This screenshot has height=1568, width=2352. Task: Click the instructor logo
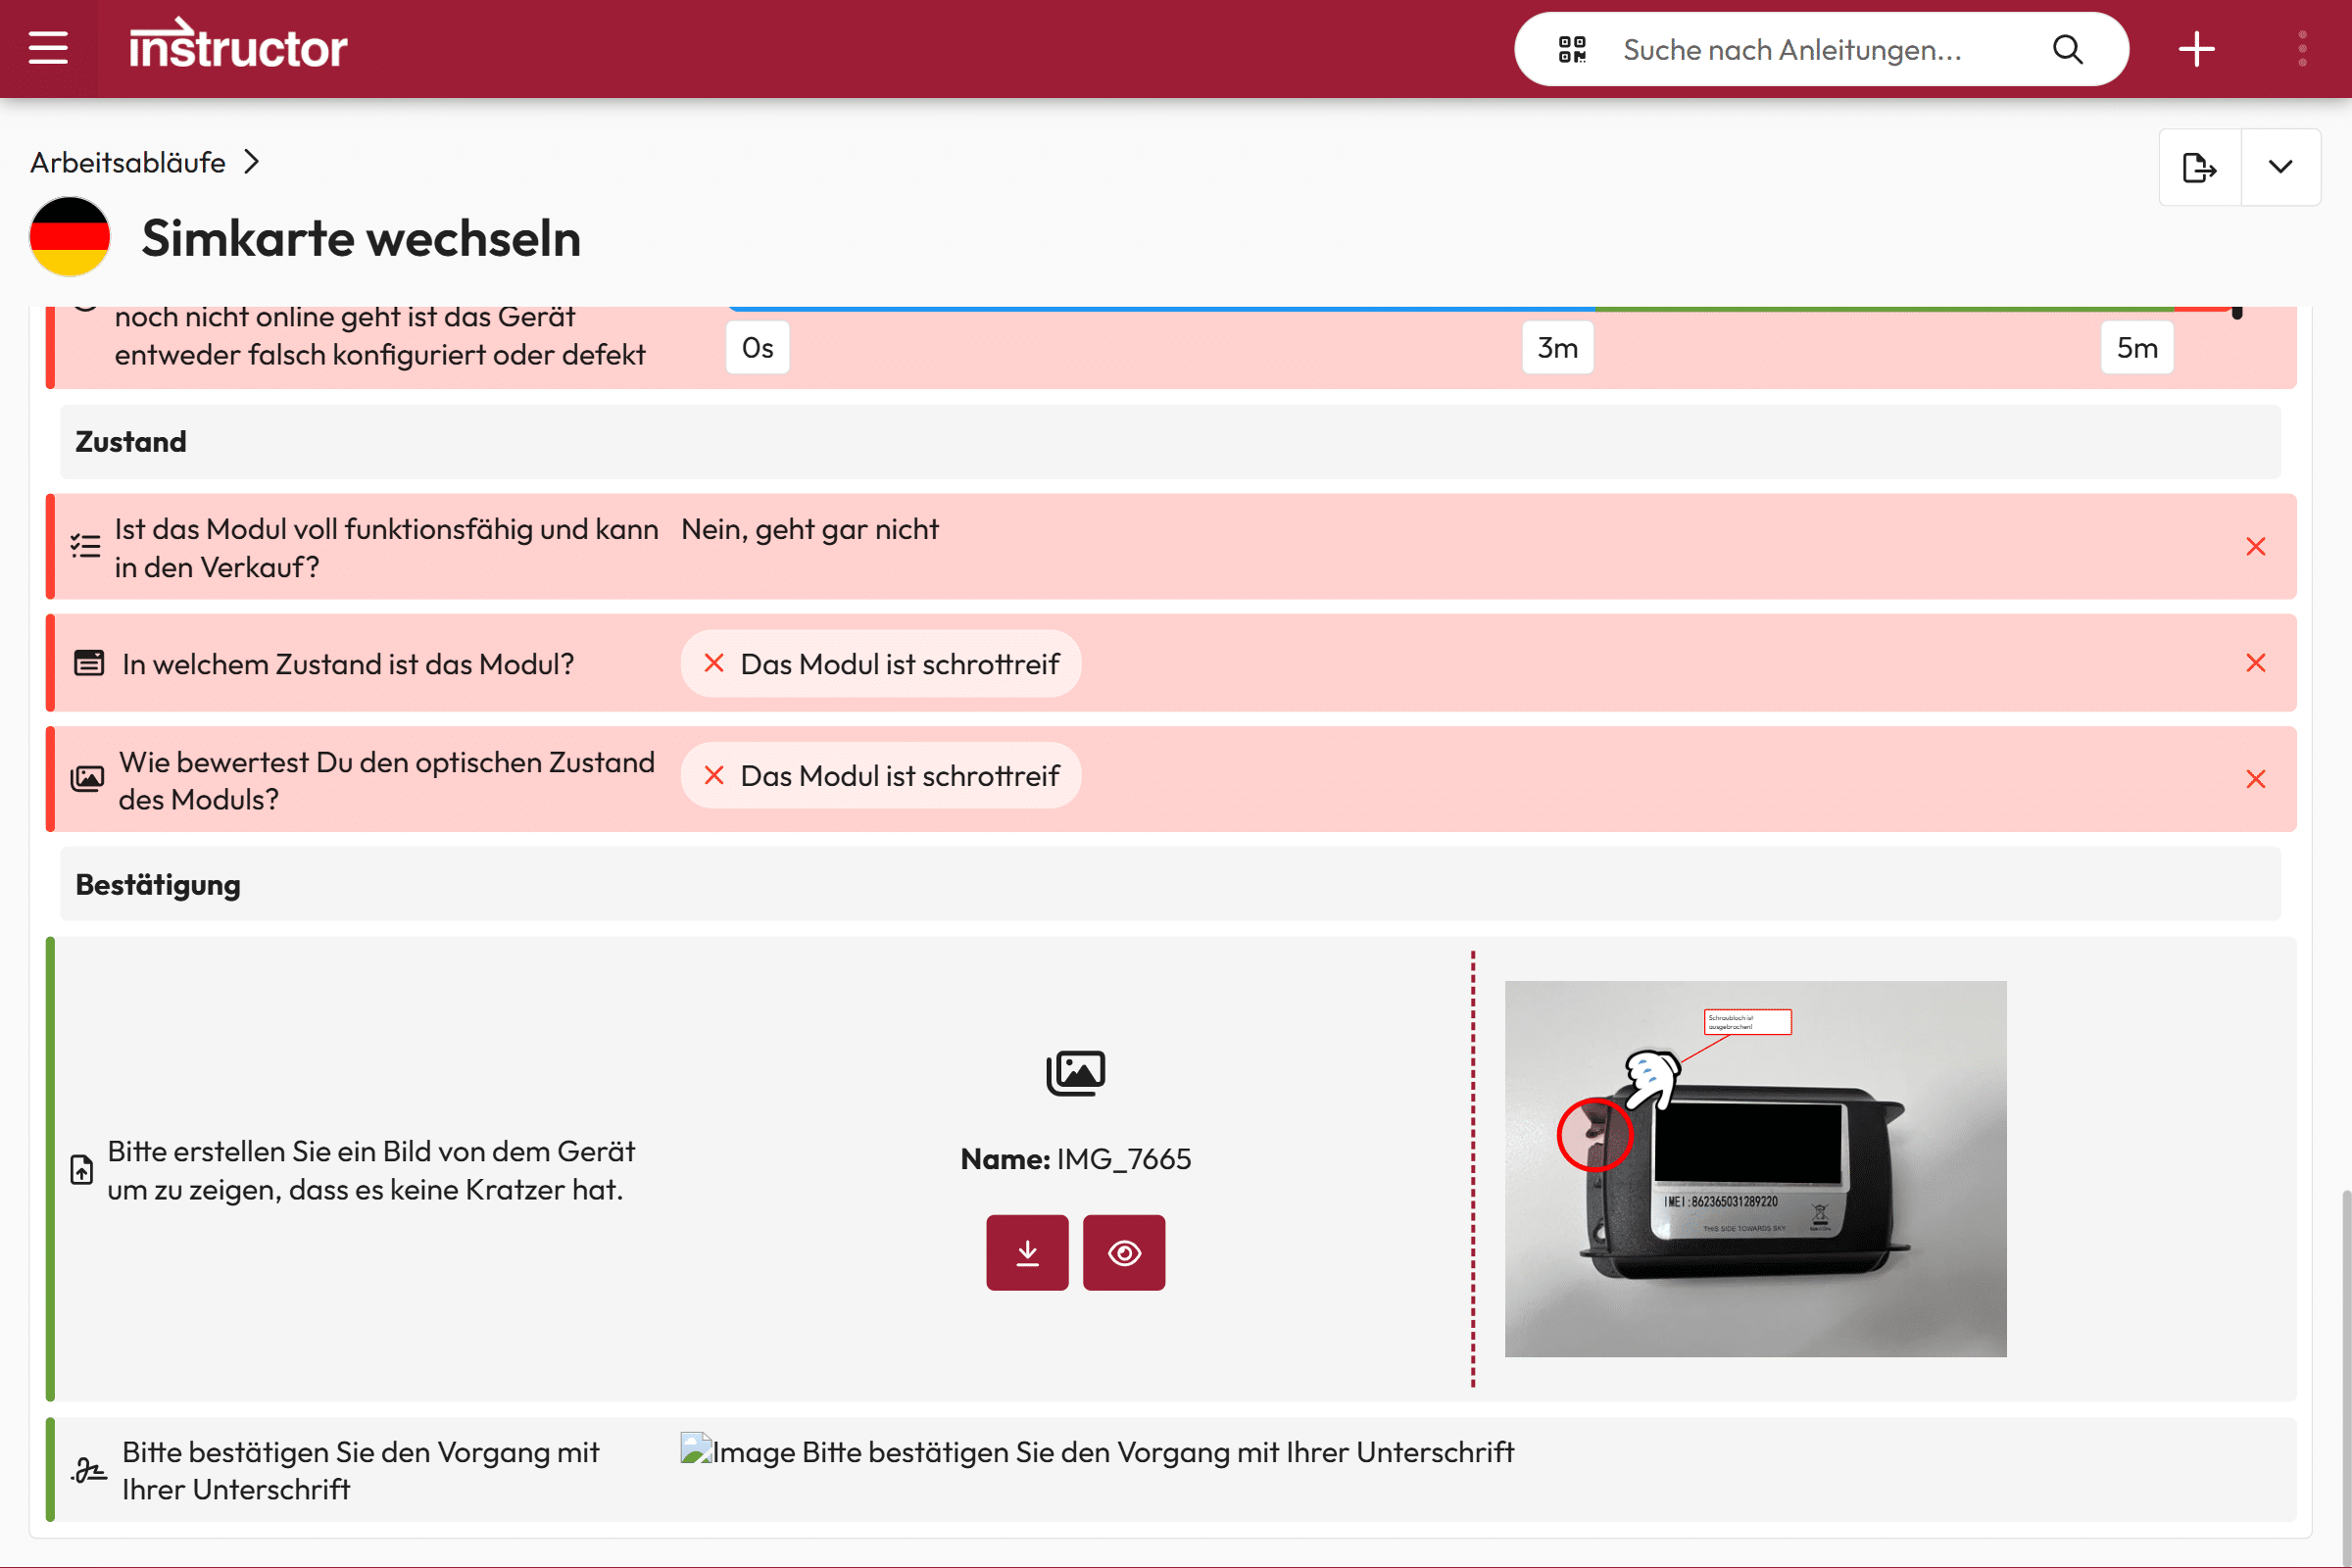point(238,47)
